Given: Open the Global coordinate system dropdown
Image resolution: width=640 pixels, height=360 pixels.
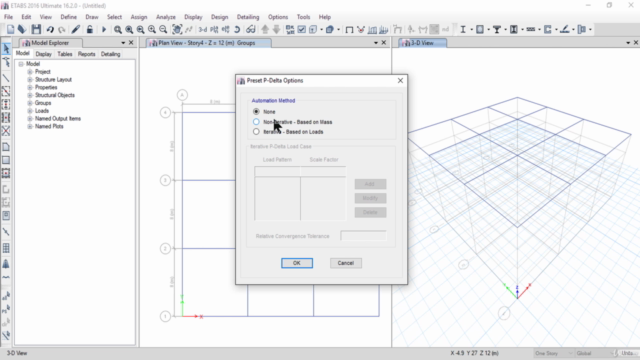Looking at the screenshot, I should click(594, 353).
